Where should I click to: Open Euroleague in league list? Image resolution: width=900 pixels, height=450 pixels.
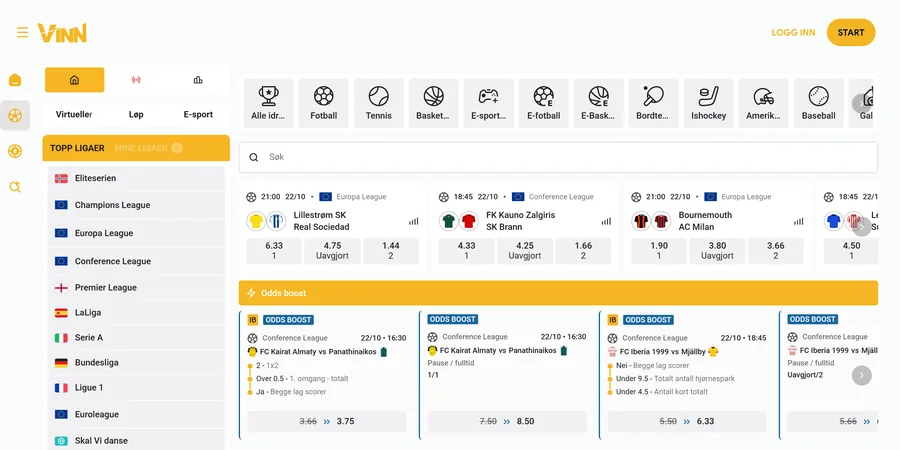[x=137, y=414]
